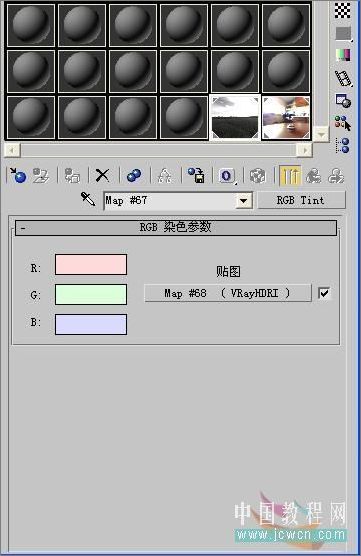Click Put Material to Scene icon

pyautogui.click(x=41, y=175)
